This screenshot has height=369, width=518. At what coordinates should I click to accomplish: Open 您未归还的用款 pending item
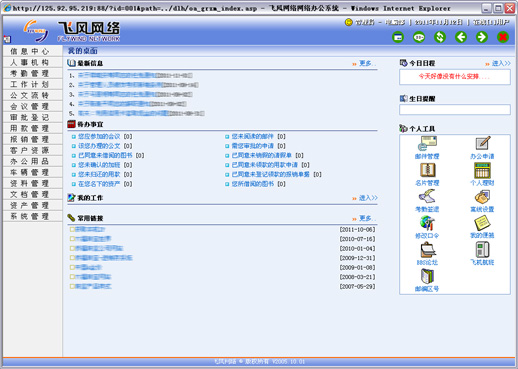(x=99, y=174)
